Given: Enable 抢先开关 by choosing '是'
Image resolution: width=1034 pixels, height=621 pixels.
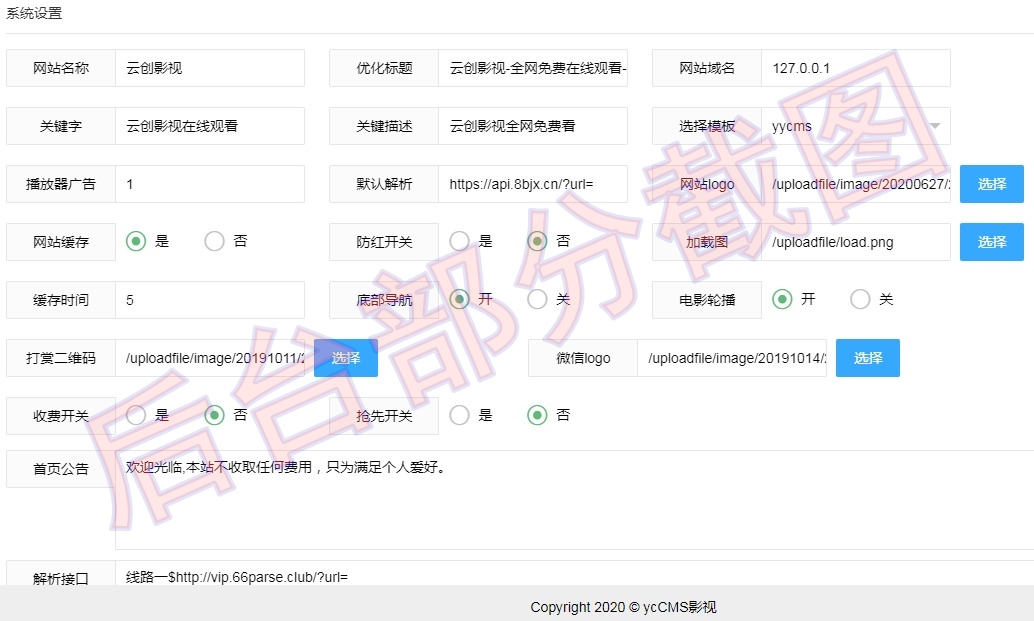Looking at the screenshot, I should click(x=459, y=415).
